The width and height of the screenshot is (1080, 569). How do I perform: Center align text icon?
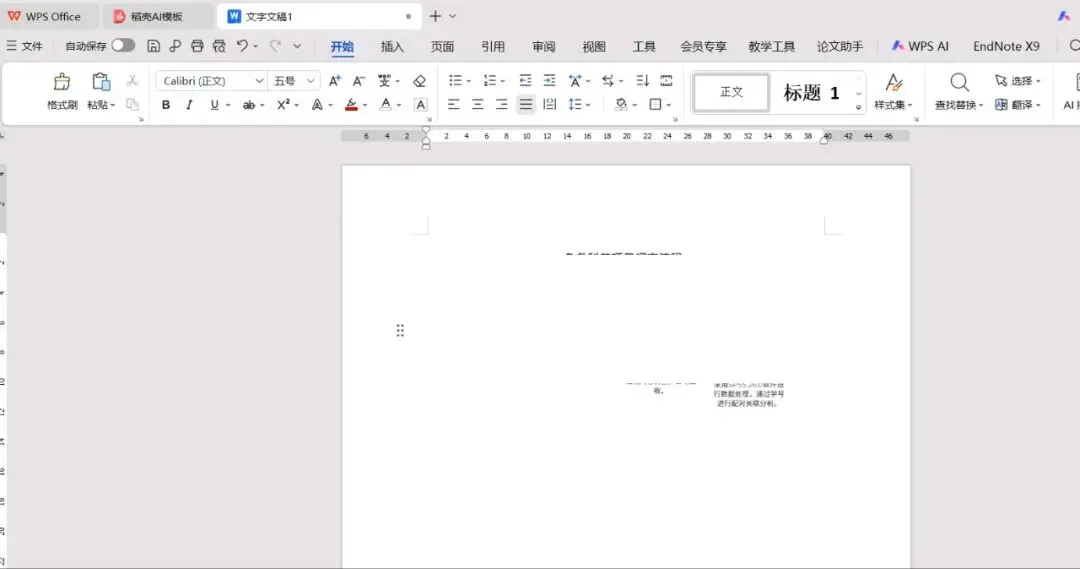tap(477, 105)
